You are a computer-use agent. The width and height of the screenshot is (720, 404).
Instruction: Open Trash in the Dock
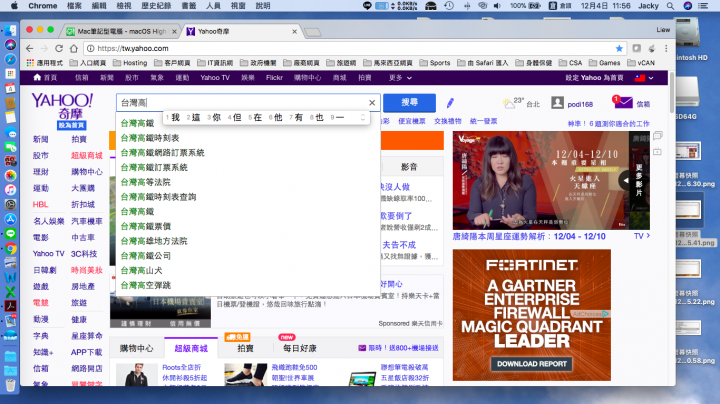coord(10,385)
